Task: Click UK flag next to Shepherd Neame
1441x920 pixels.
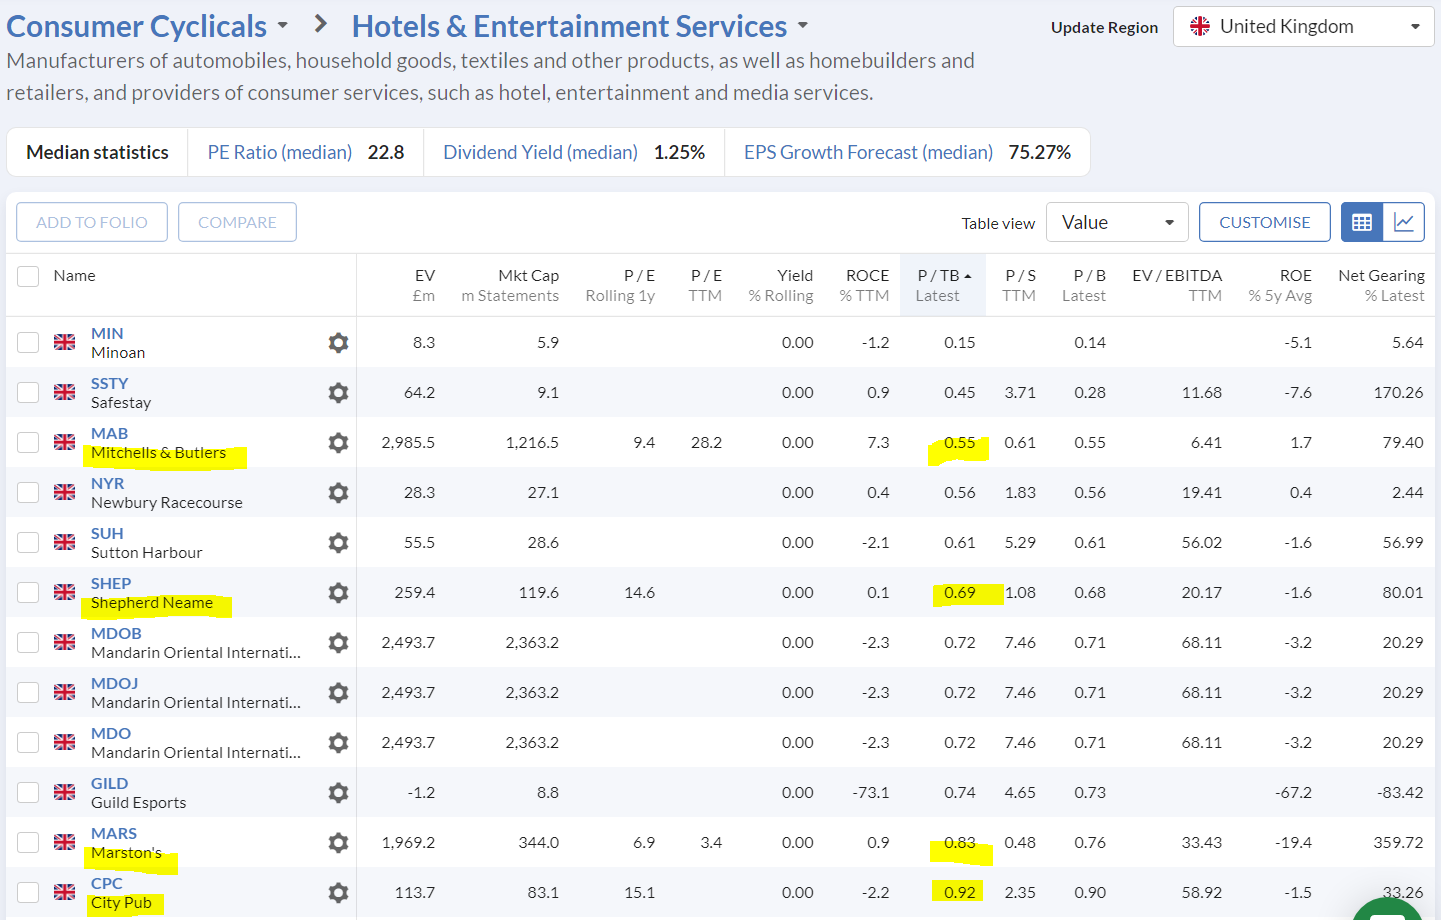Action: pos(65,592)
